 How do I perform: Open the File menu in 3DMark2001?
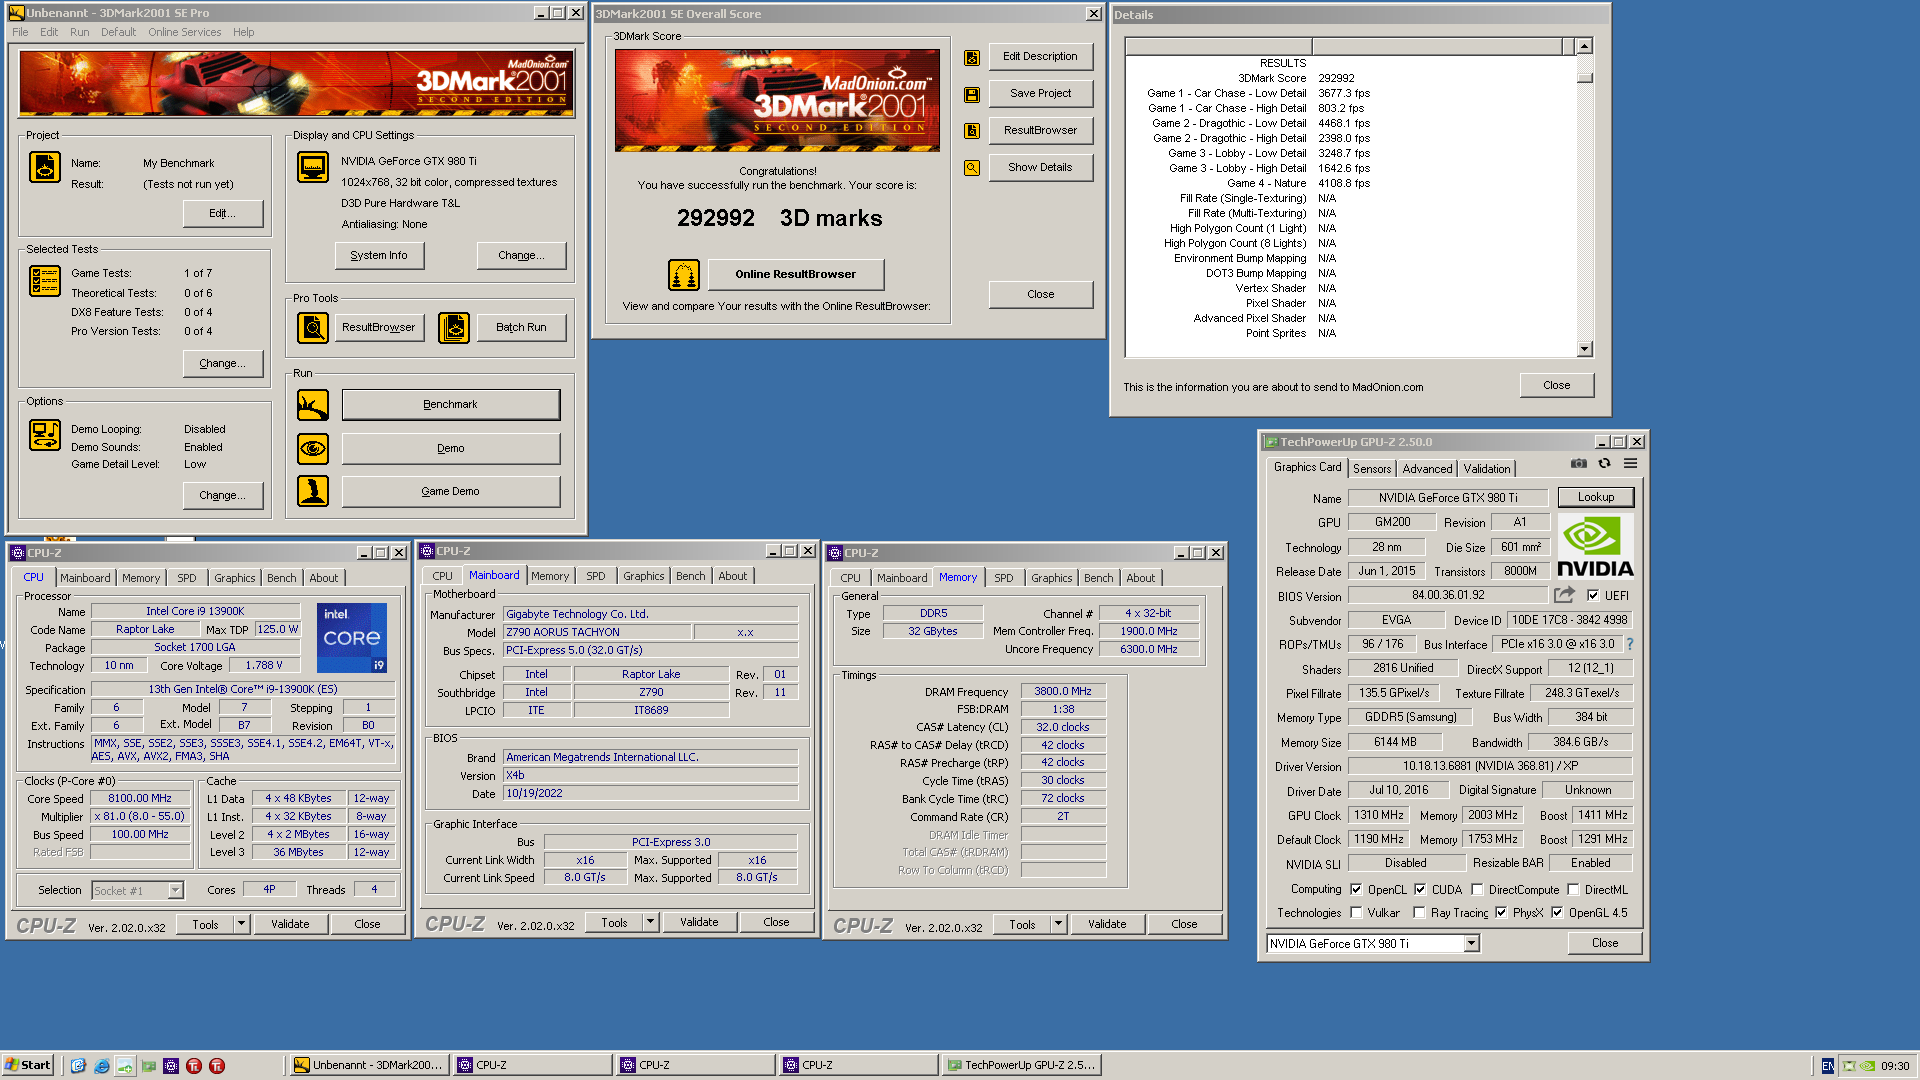(20, 32)
